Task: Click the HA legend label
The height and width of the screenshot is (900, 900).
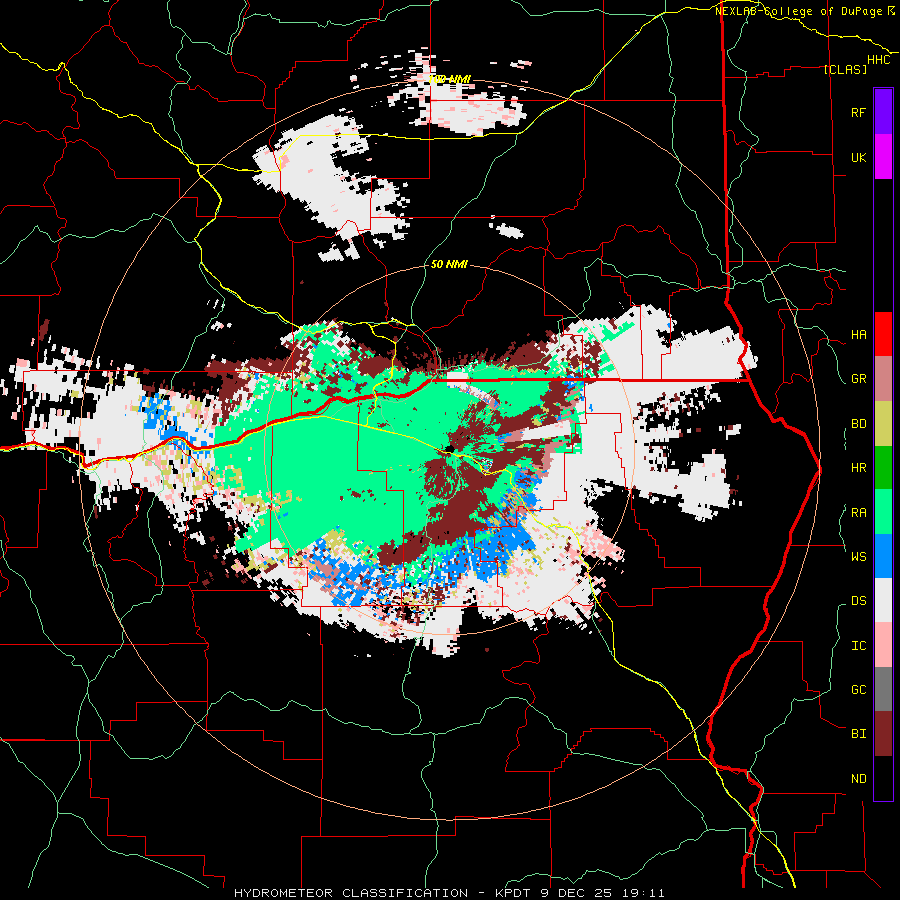Action: click(858, 335)
